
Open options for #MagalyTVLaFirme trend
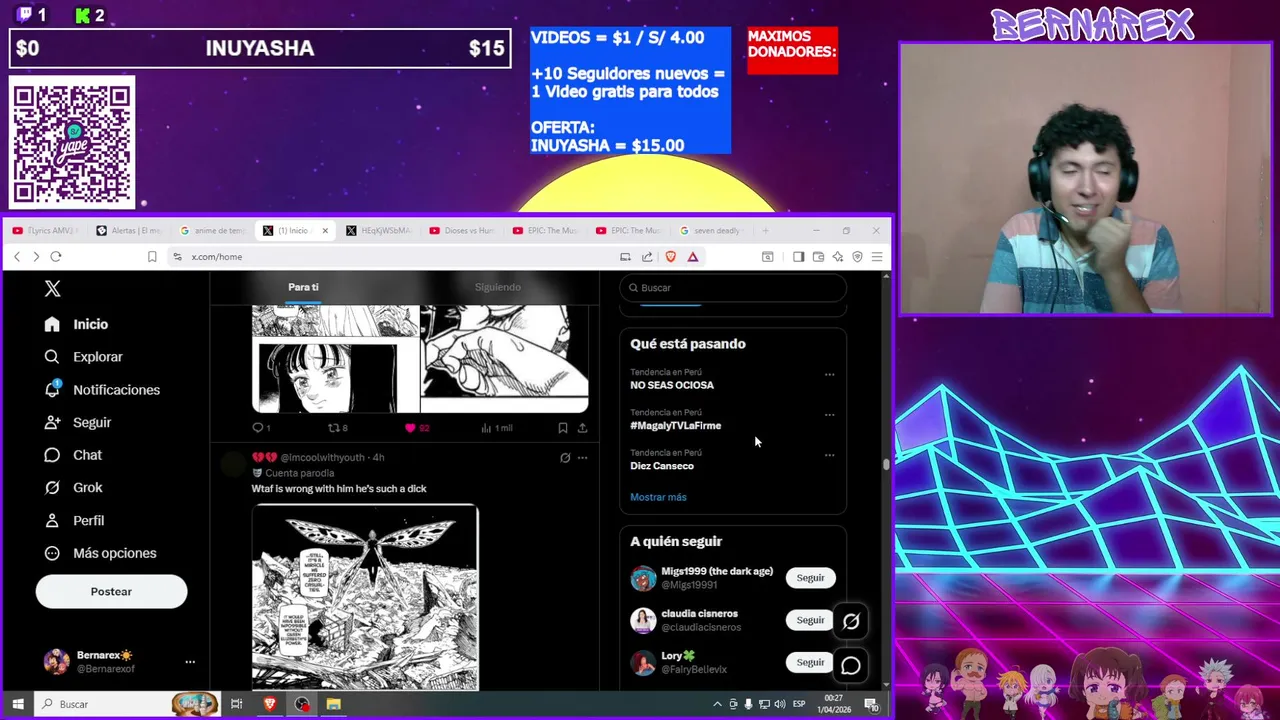click(829, 414)
